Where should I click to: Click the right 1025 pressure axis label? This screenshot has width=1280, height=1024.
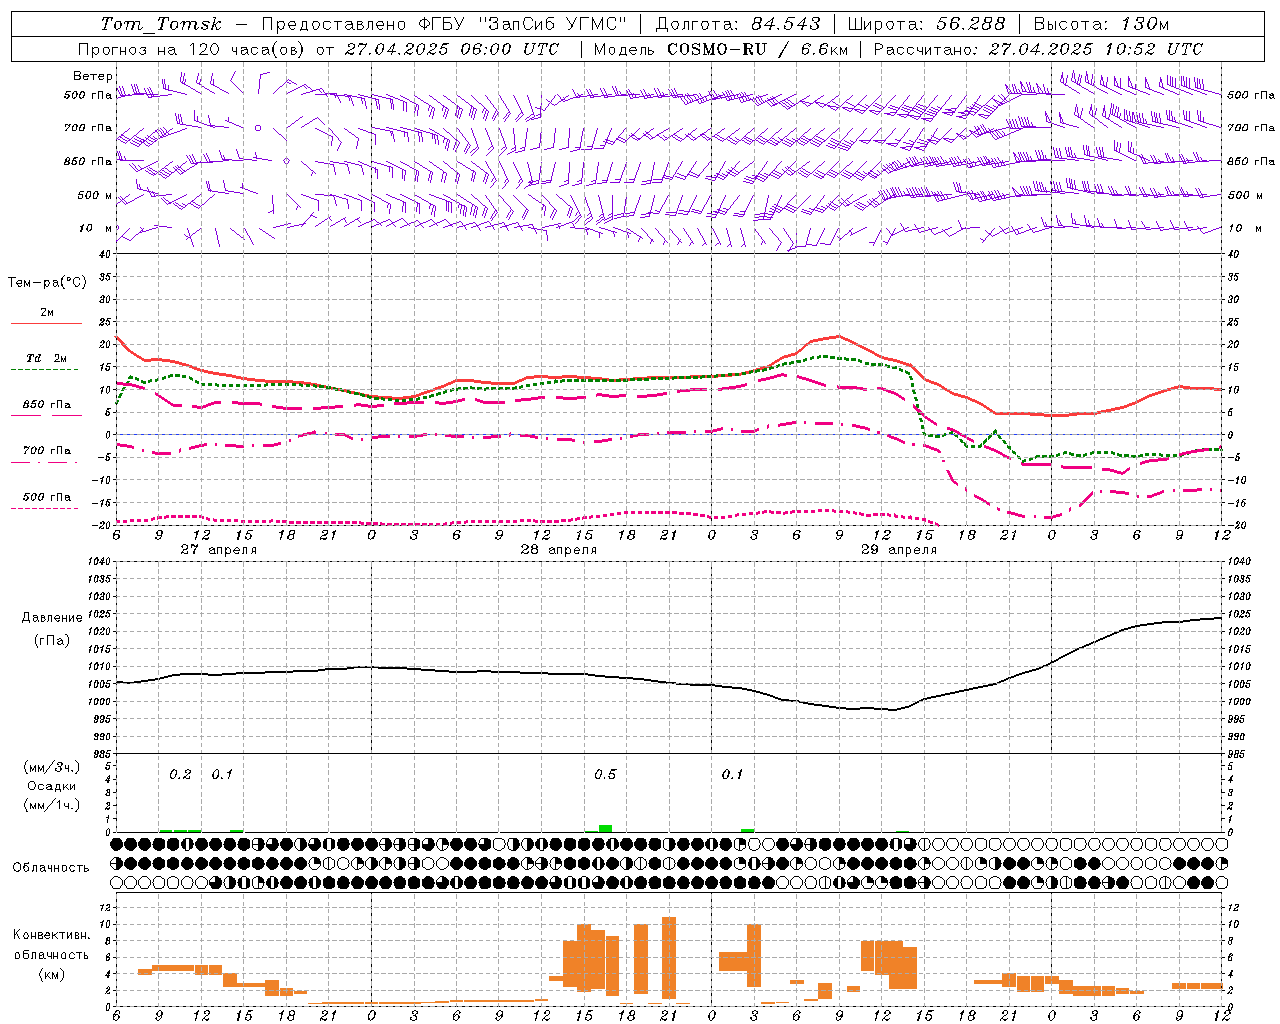point(1239,614)
